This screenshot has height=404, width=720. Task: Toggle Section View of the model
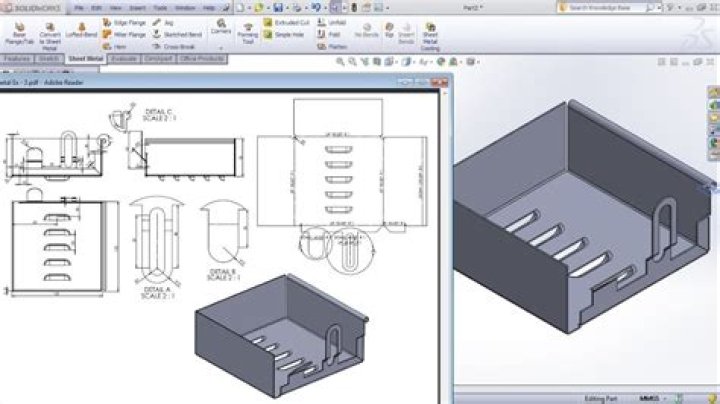coord(377,62)
